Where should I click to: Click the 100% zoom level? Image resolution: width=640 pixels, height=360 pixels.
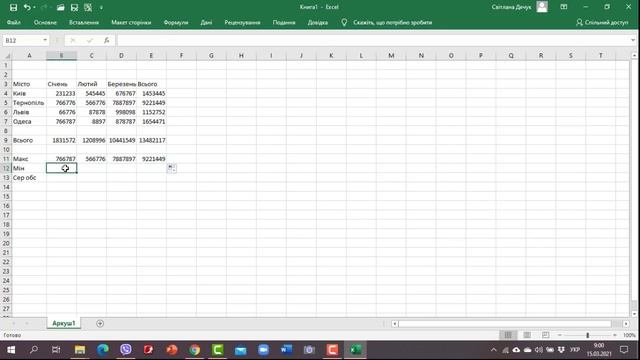[629, 335]
